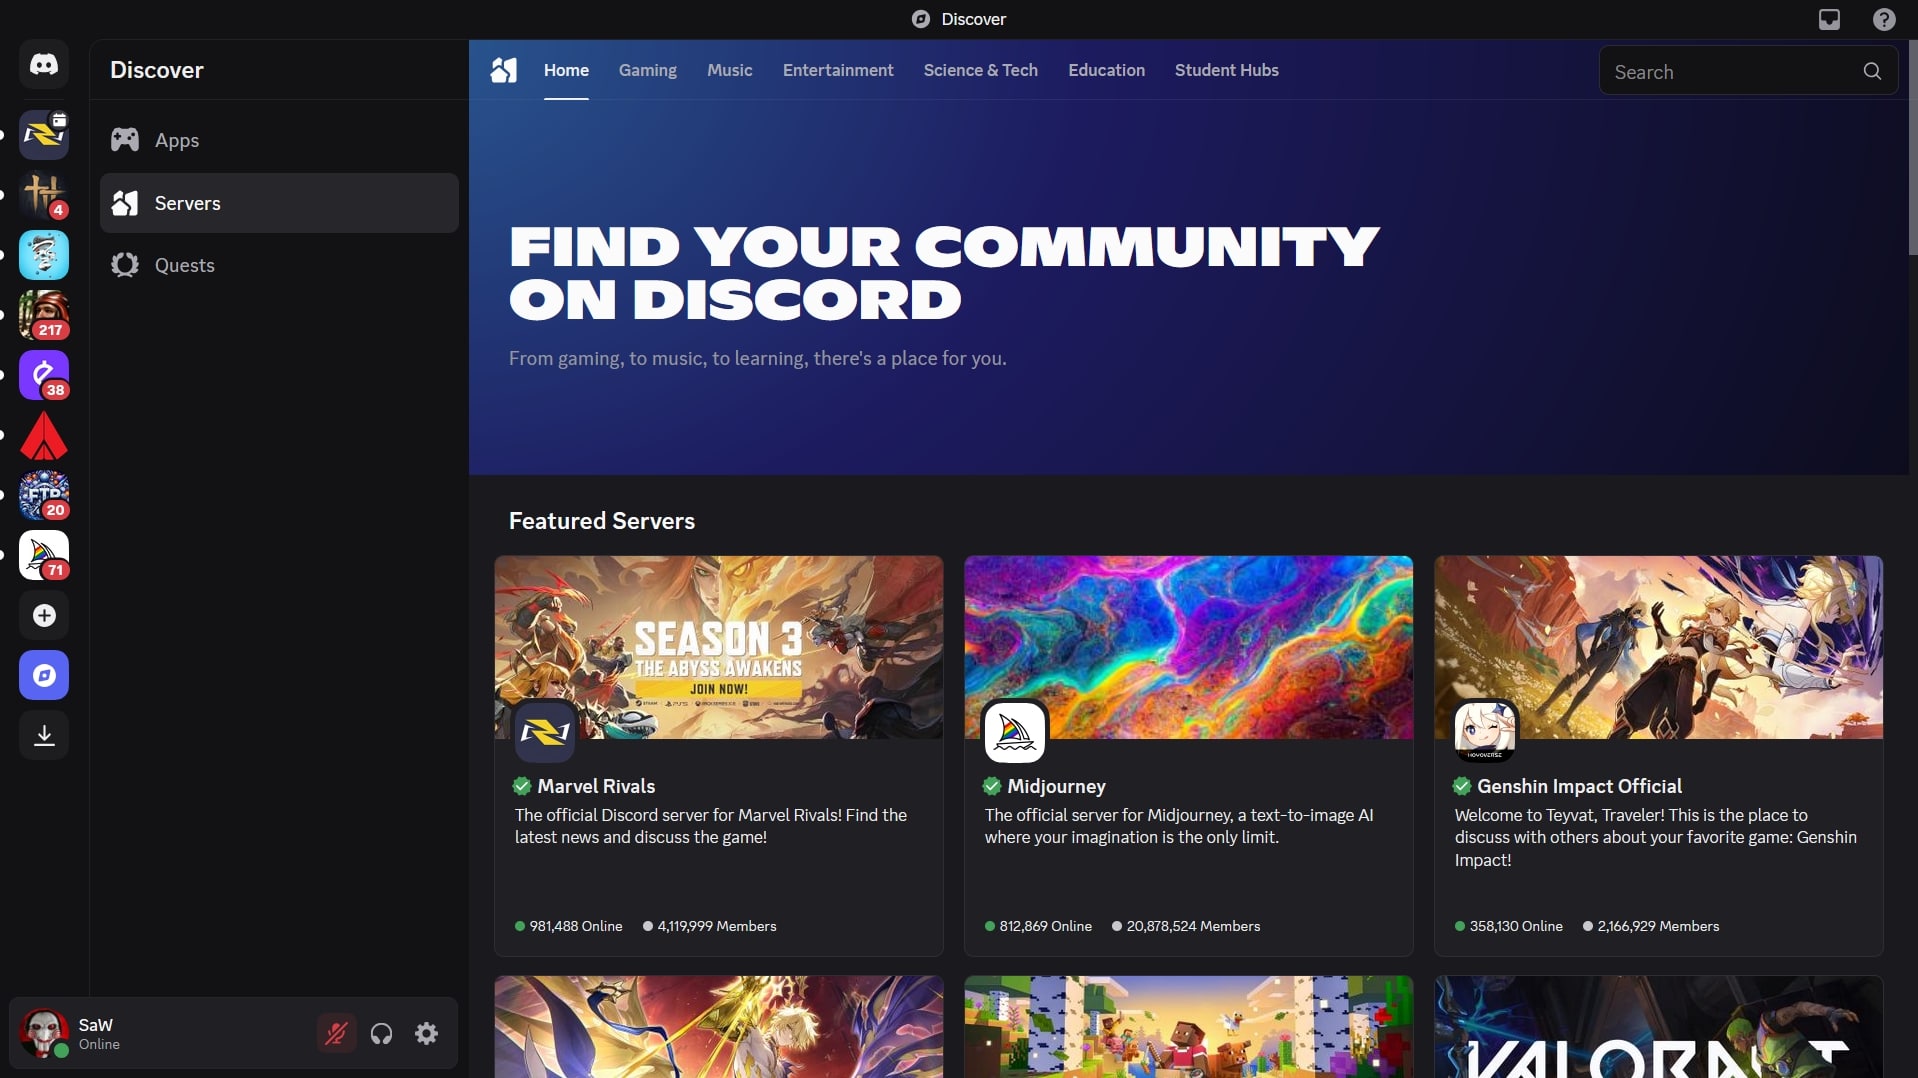Click the Discover servers logo beside Home
Screen dimensions: 1918x1078
(504, 70)
